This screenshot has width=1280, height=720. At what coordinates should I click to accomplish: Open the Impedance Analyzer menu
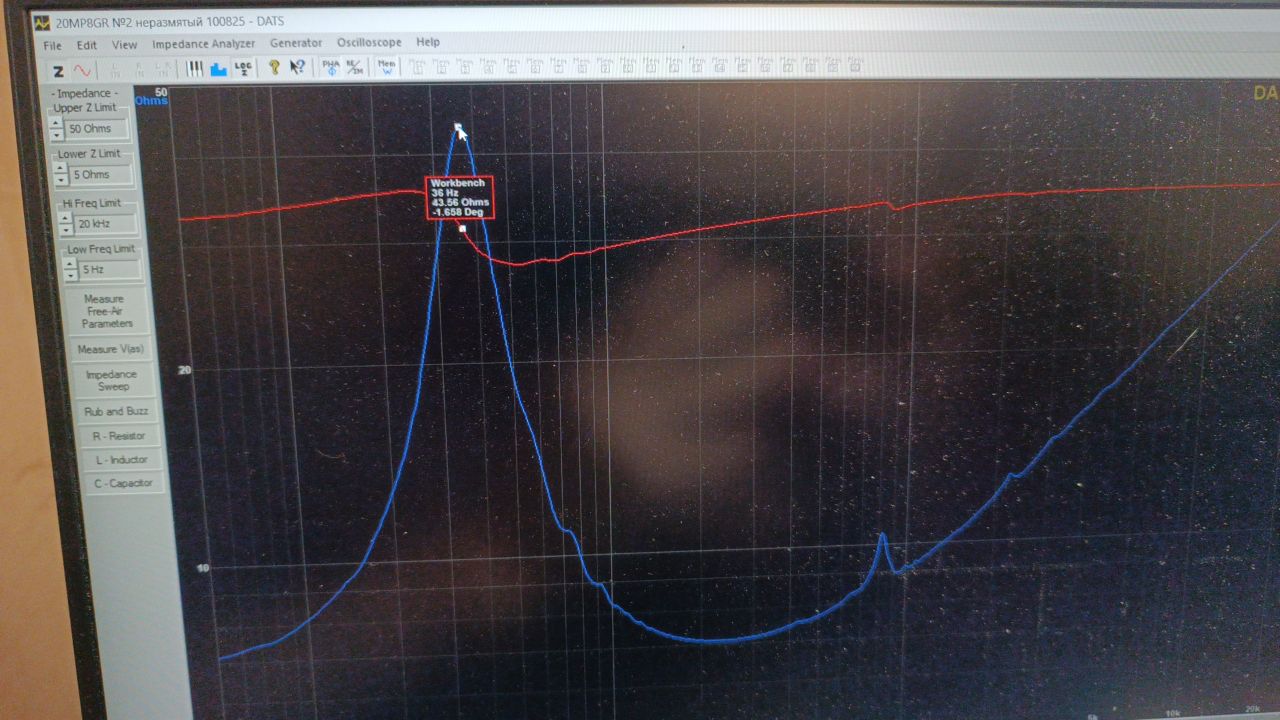203,43
